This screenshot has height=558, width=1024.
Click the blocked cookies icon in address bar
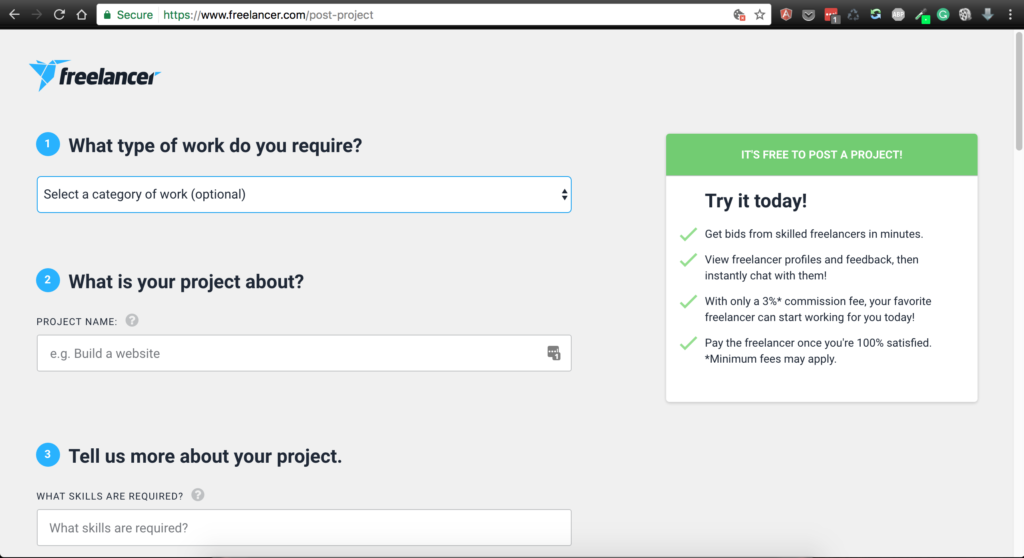pyautogui.click(x=739, y=15)
